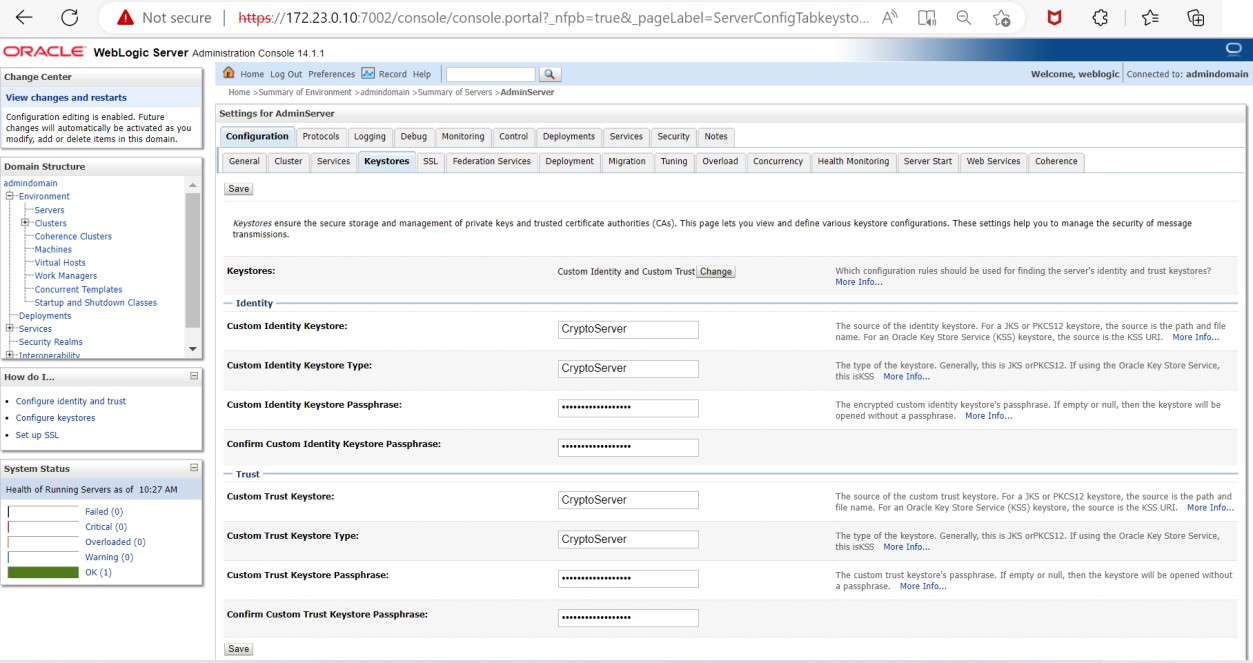Viewport: 1253px width, 663px height.
Task: Select the SSL subtab
Action: coord(430,161)
